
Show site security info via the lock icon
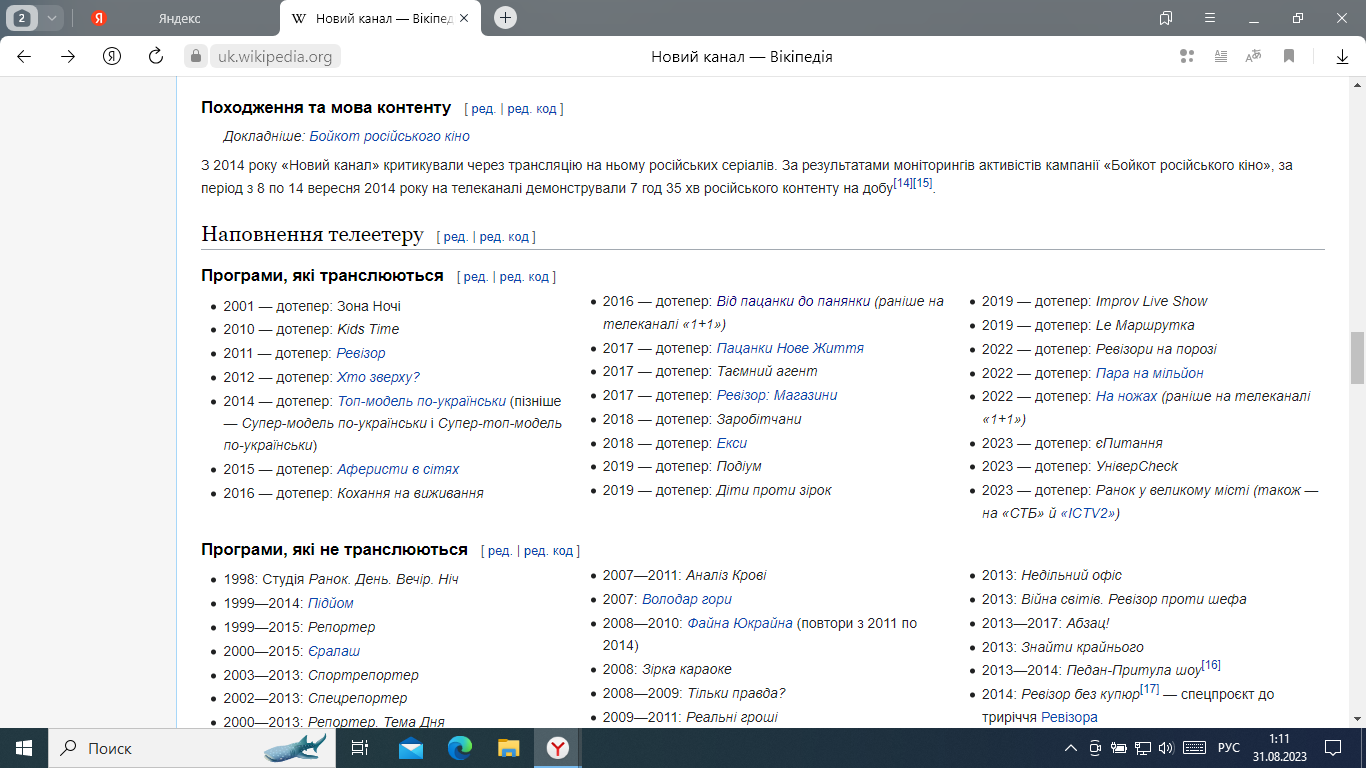coord(197,56)
